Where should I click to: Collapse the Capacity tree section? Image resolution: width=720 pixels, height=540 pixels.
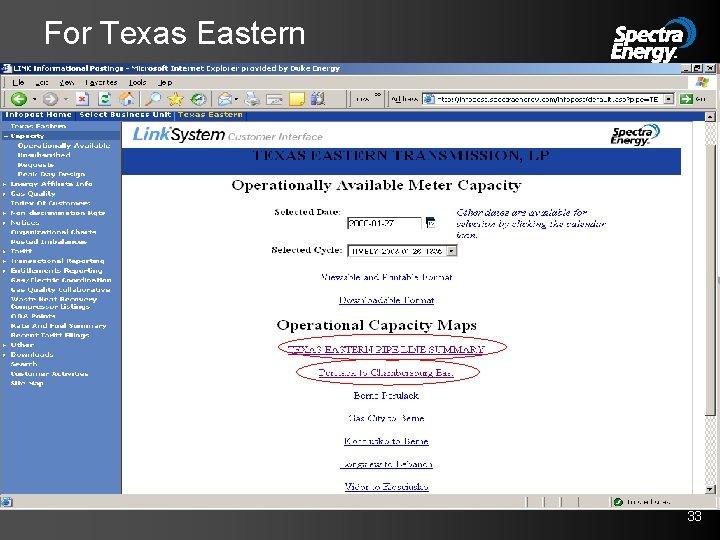click(6, 136)
